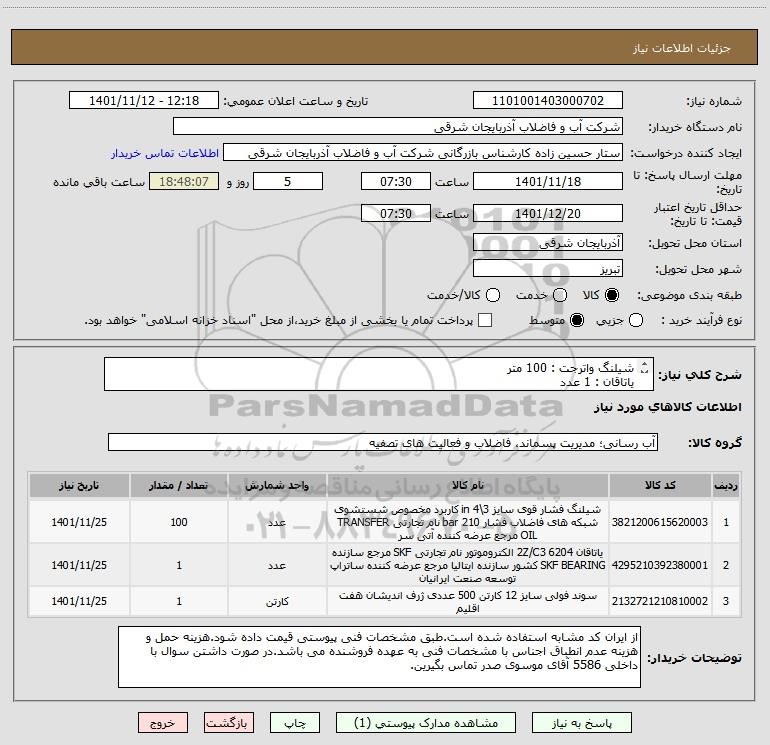Select the متوسط purchase type radio

577,321
